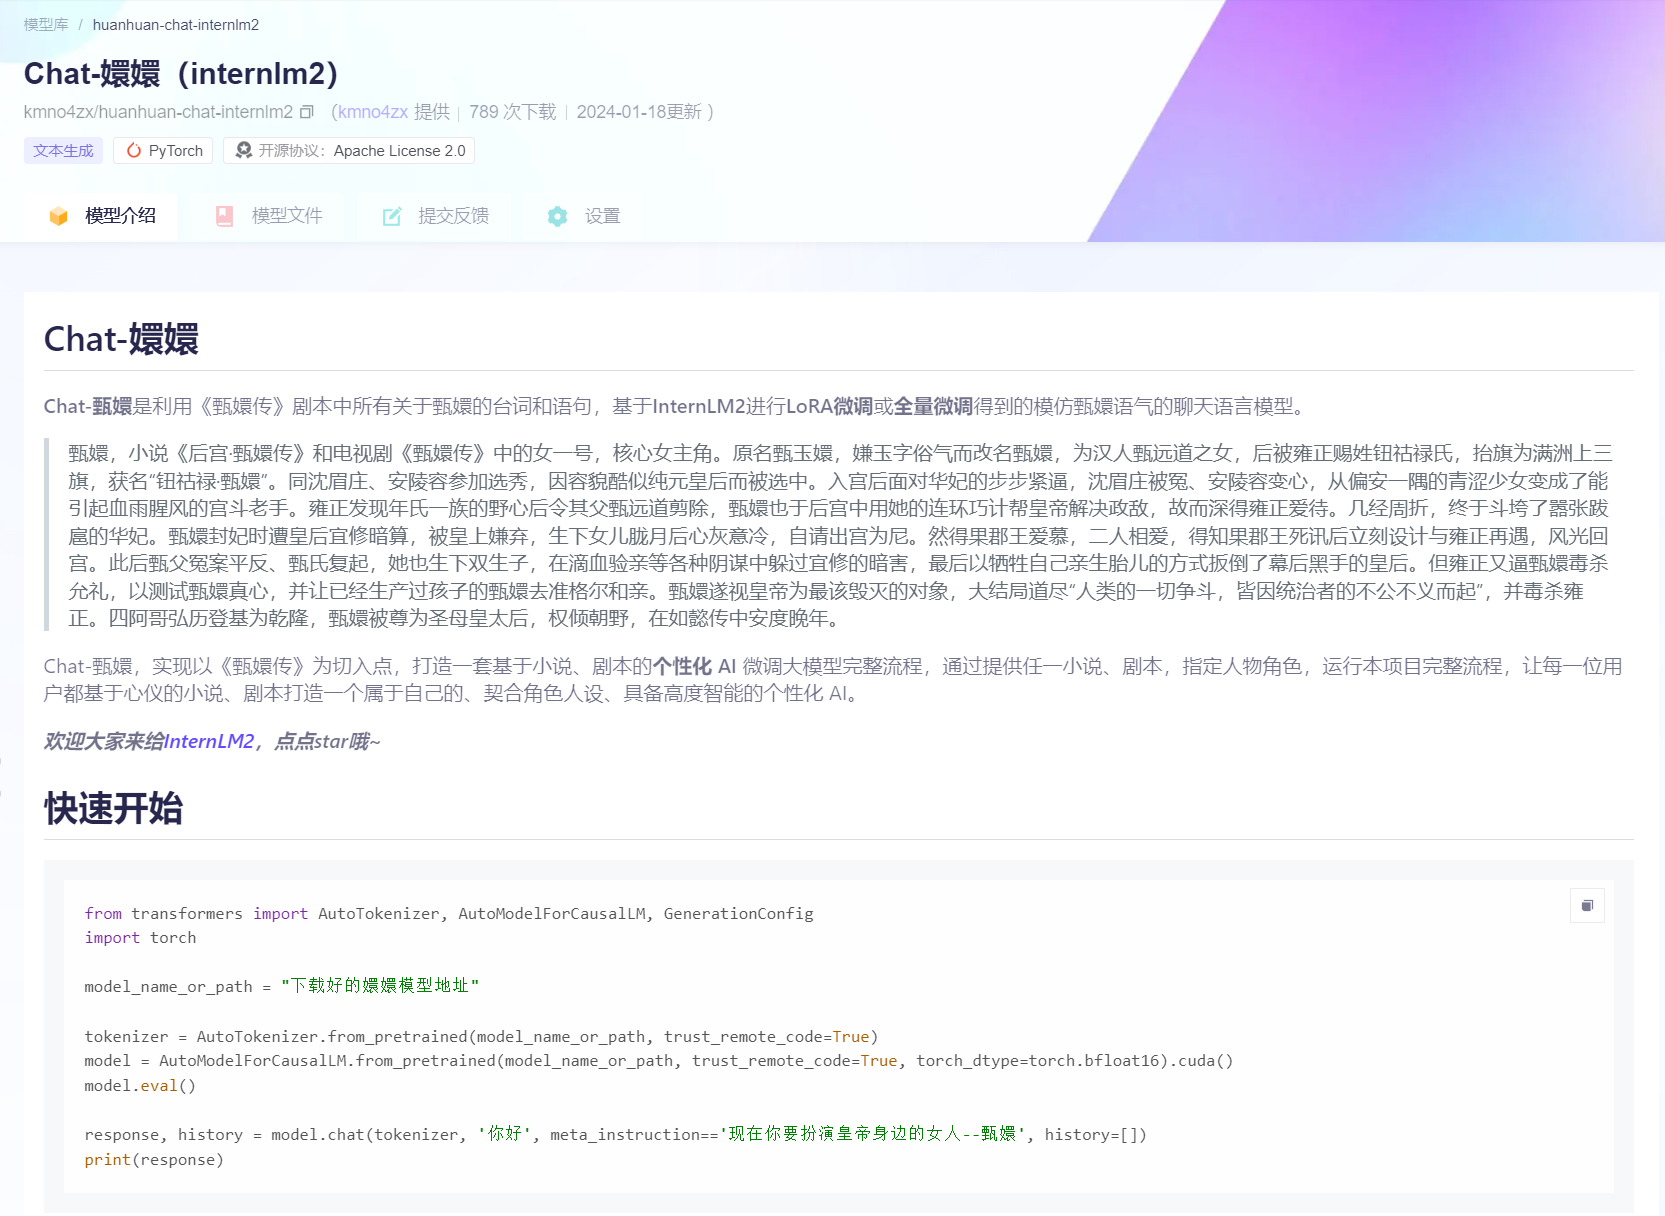Click the response, history = model.chat code line
1665x1216 pixels.
pos(615,1135)
